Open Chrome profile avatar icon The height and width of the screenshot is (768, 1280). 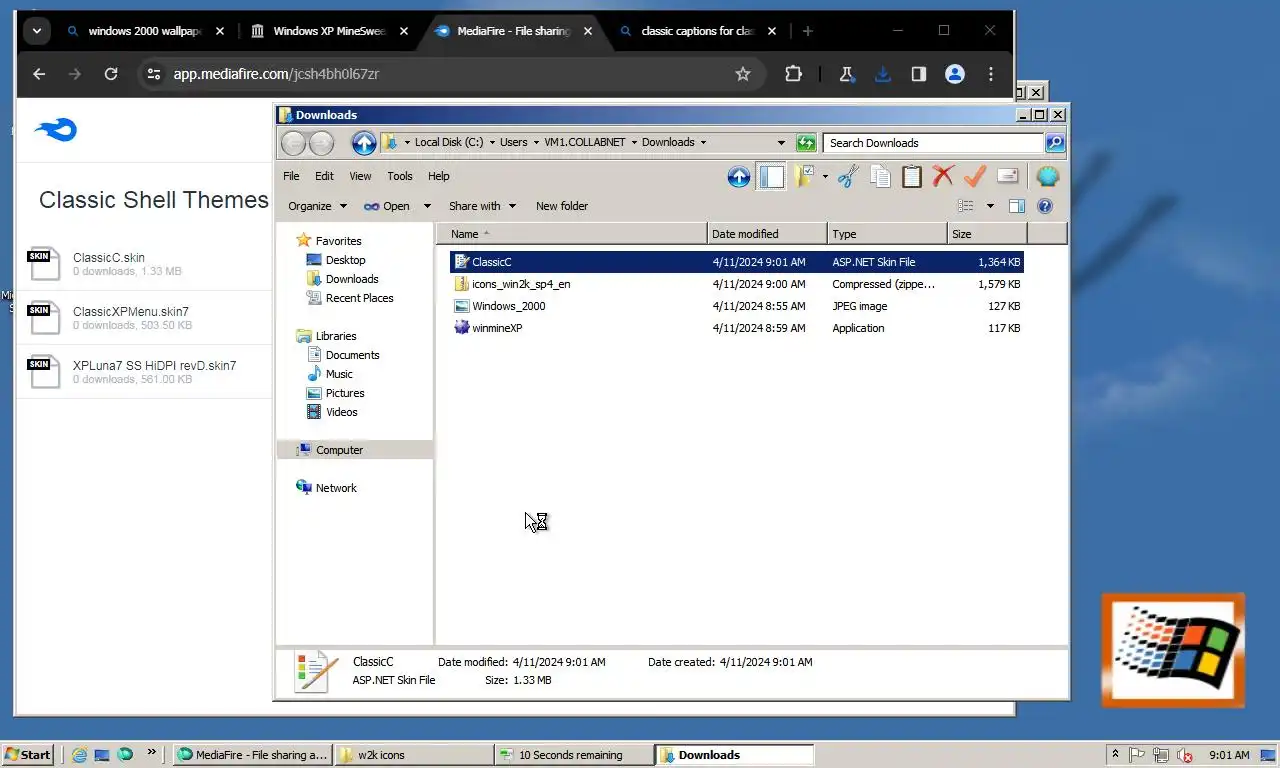(955, 74)
